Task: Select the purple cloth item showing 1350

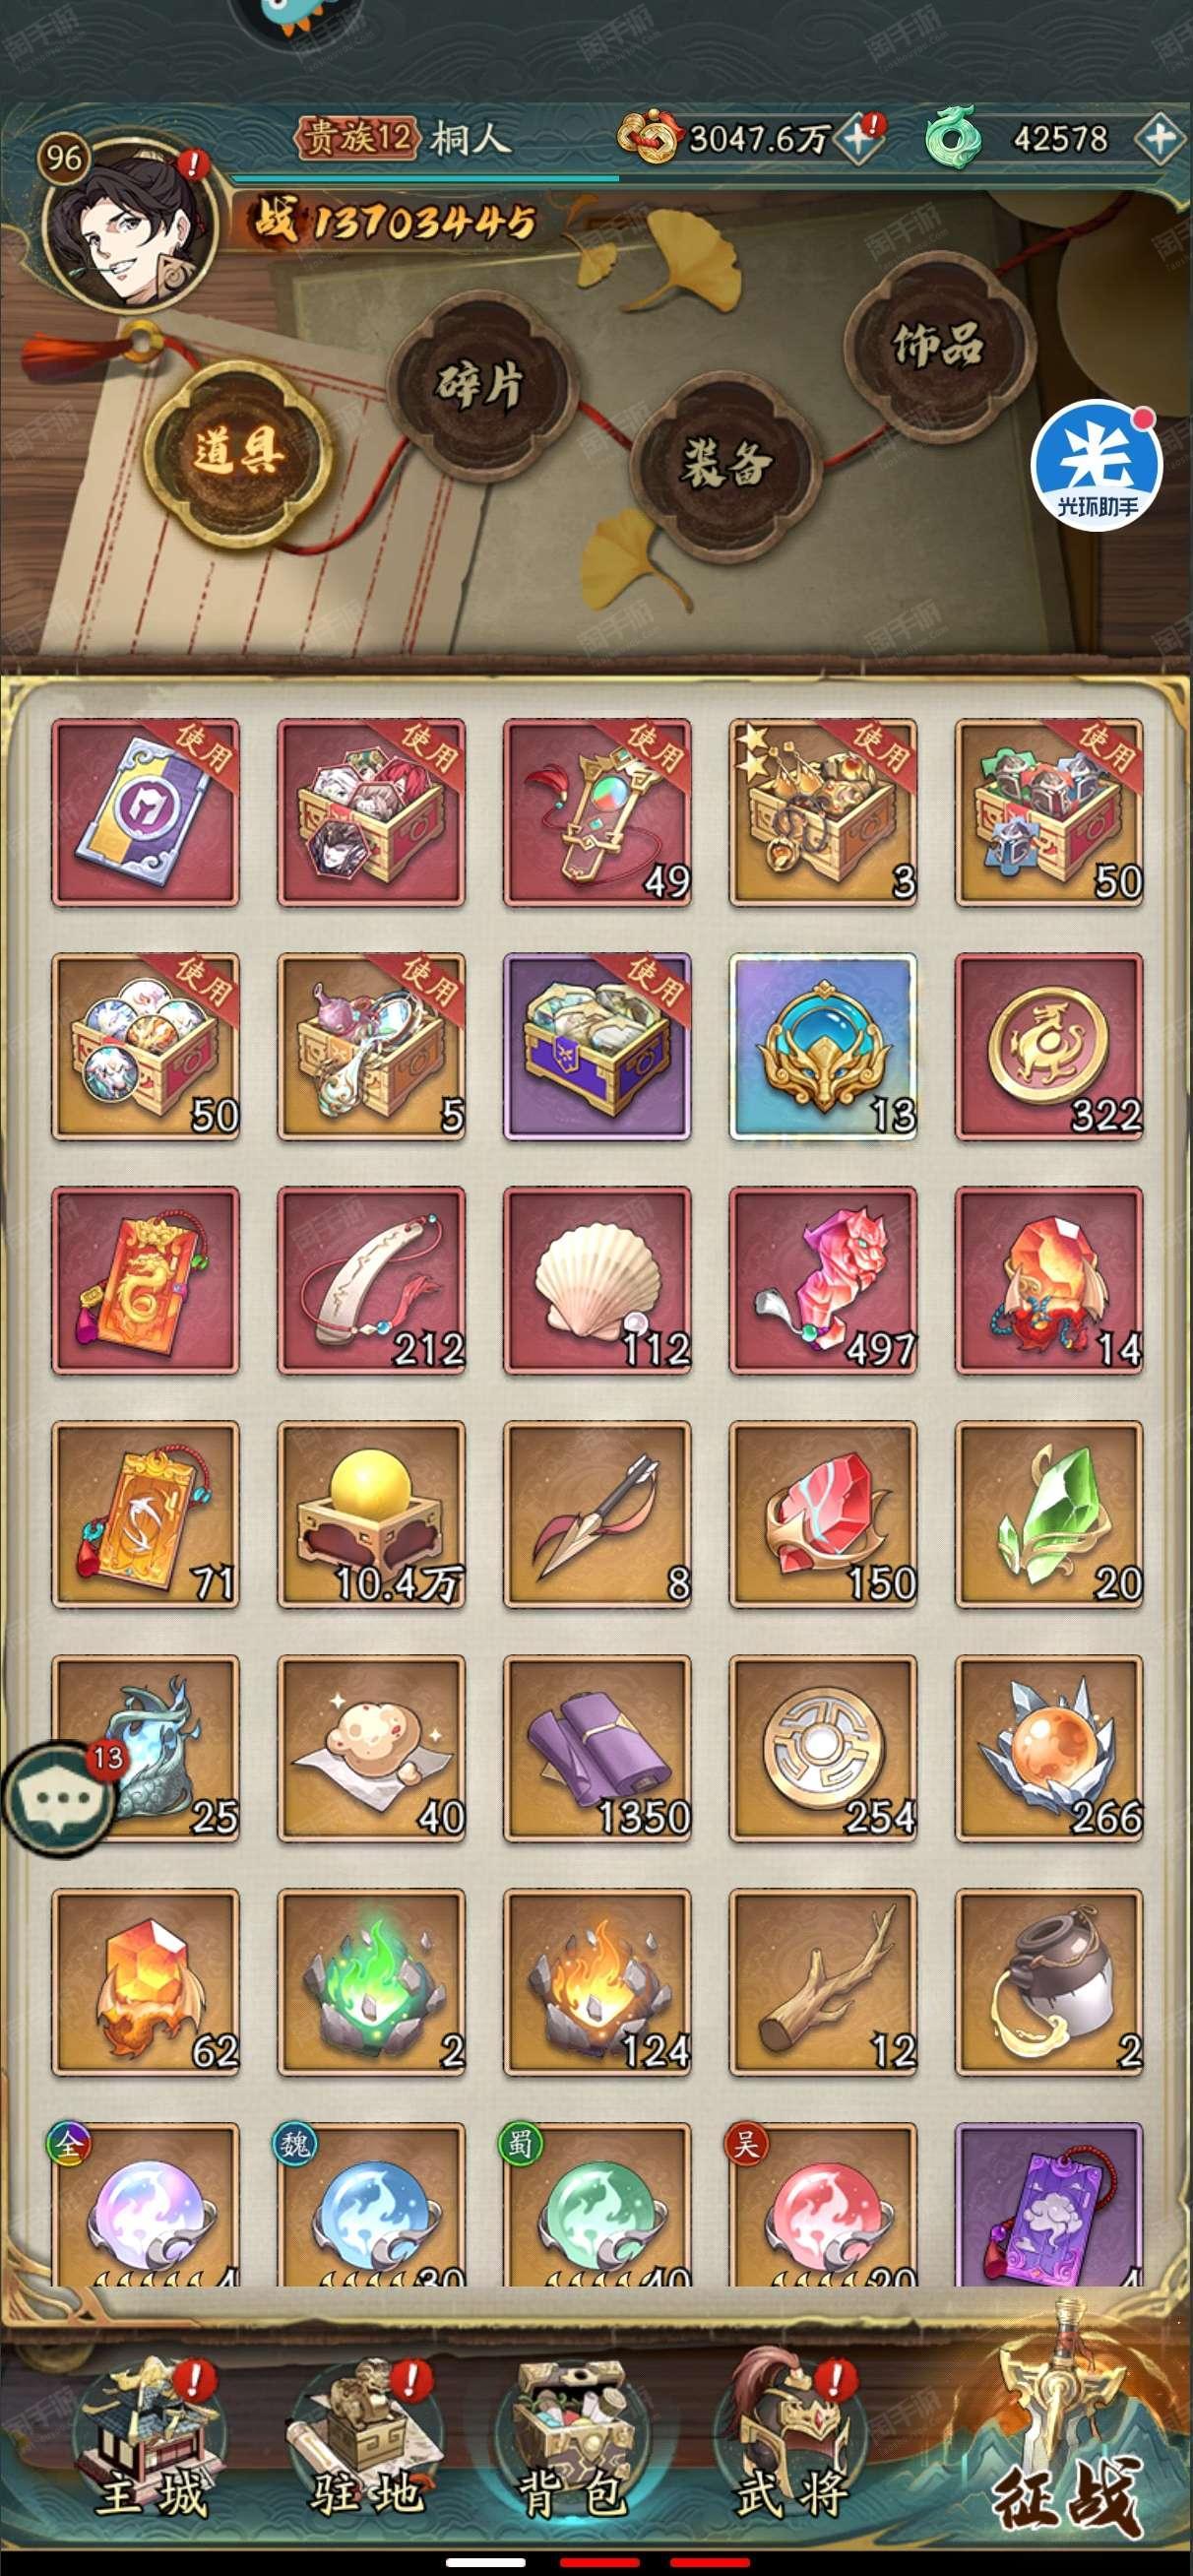Action: [x=597, y=1749]
